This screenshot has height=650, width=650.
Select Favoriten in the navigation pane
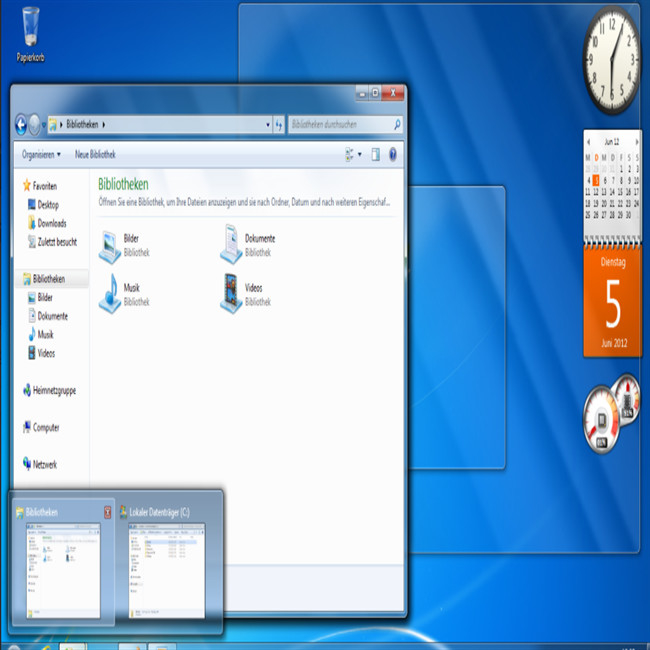pyautogui.click(x=40, y=186)
